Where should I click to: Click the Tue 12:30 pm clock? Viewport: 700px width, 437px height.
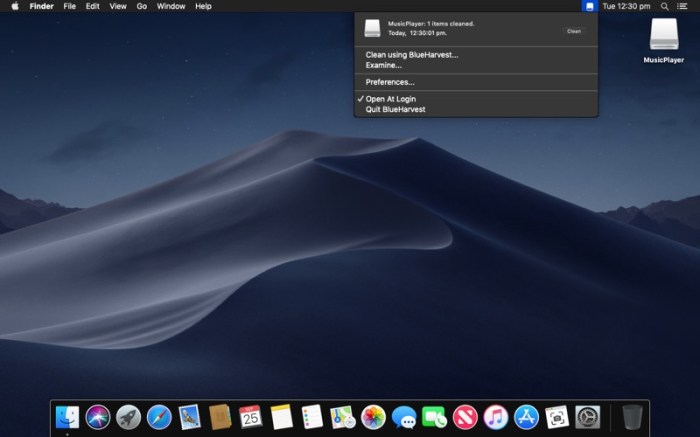[x=626, y=6]
